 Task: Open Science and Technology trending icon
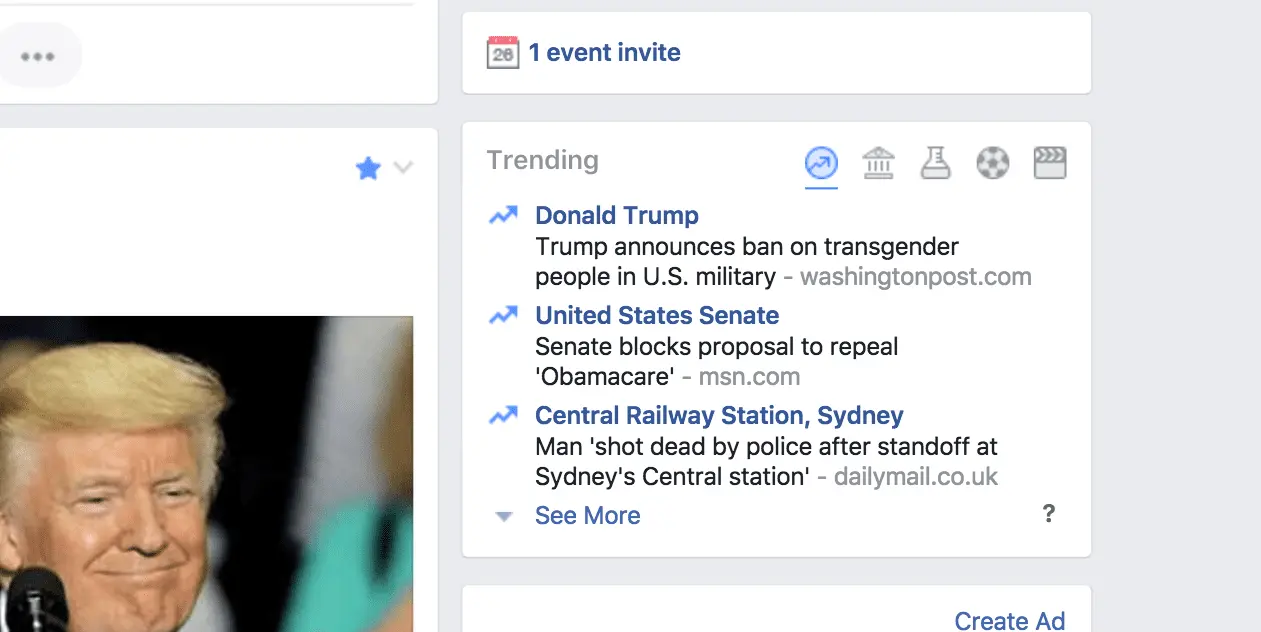(x=935, y=163)
